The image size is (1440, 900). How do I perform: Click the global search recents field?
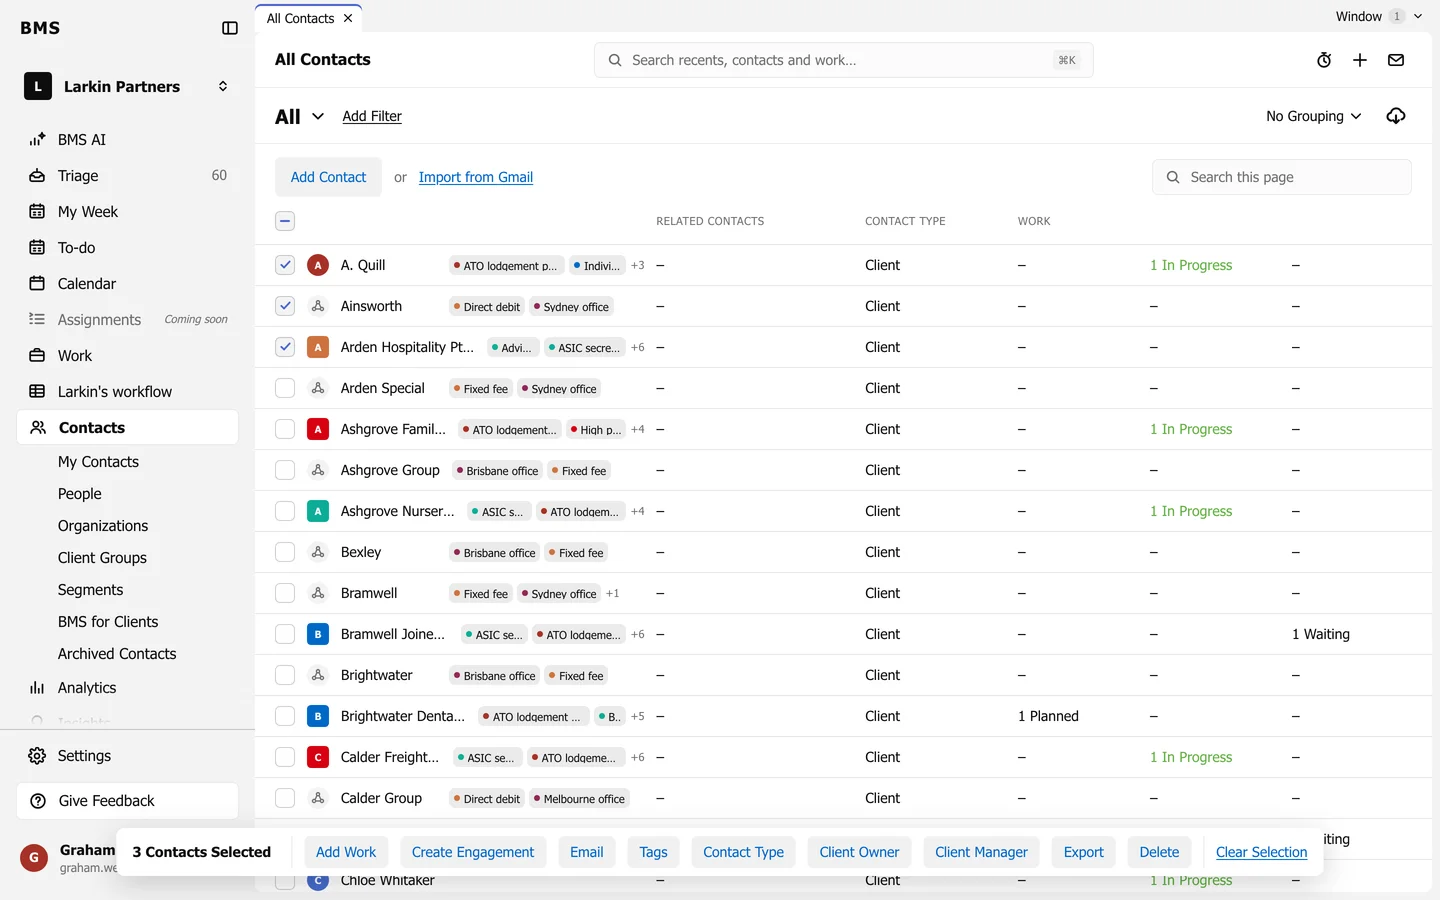[x=843, y=60]
